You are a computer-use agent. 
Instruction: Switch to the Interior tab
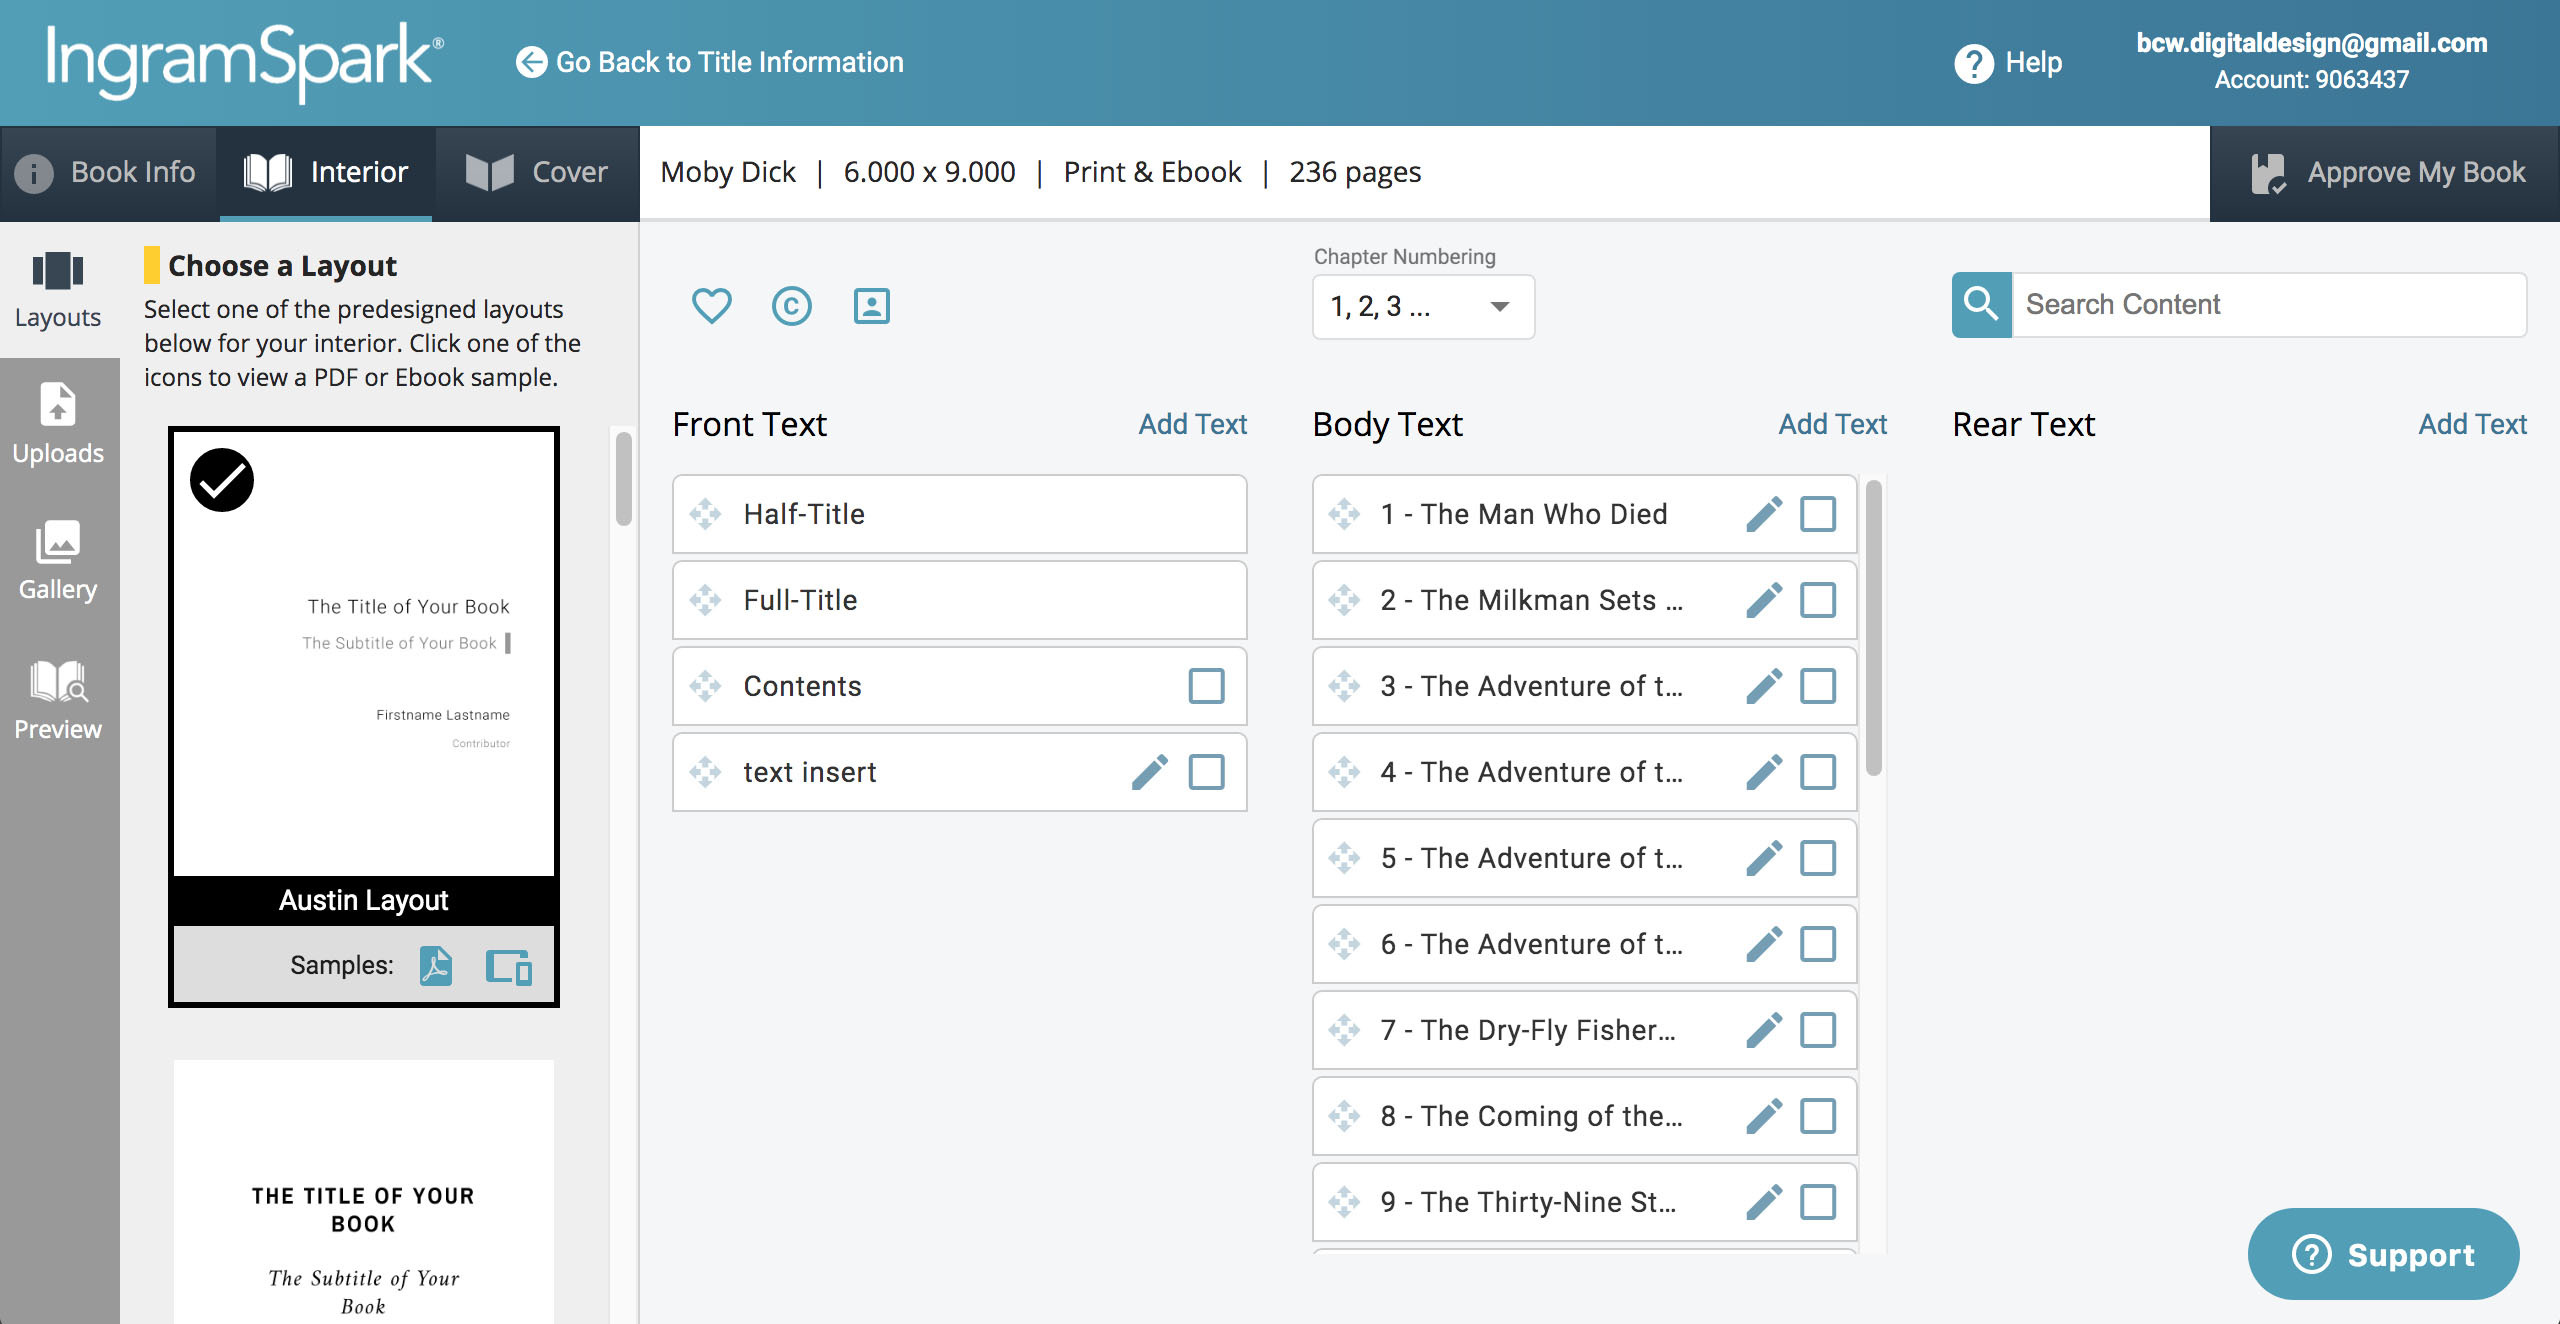click(x=327, y=173)
